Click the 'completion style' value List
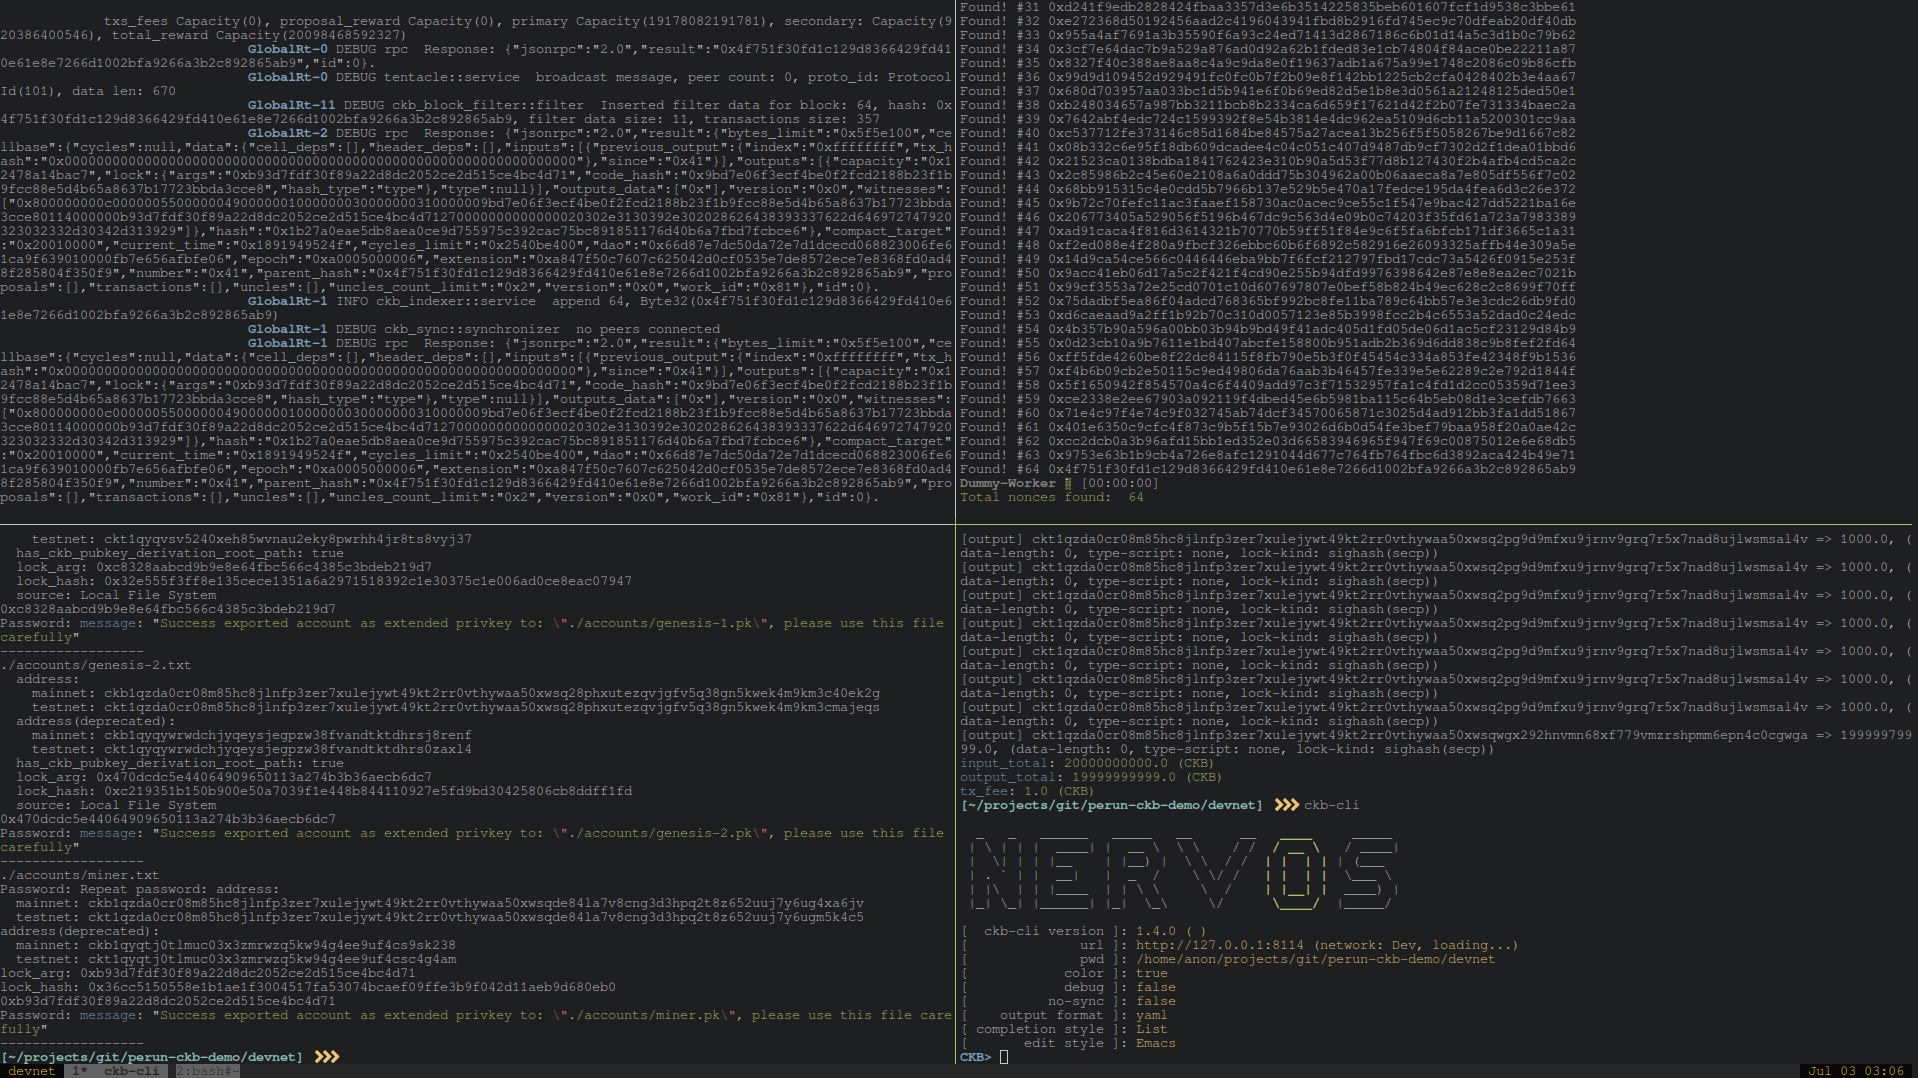 (1152, 1029)
